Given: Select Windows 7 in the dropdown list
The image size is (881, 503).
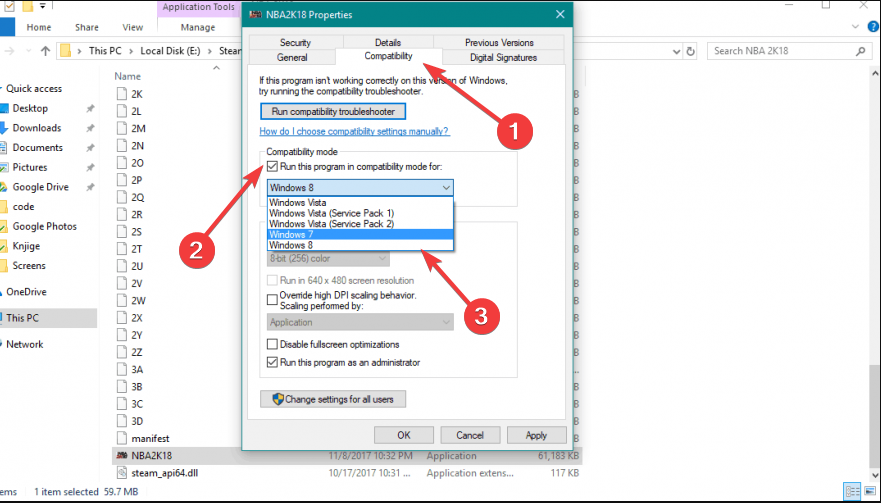Looking at the screenshot, I should pyautogui.click(x=360, y=234).
